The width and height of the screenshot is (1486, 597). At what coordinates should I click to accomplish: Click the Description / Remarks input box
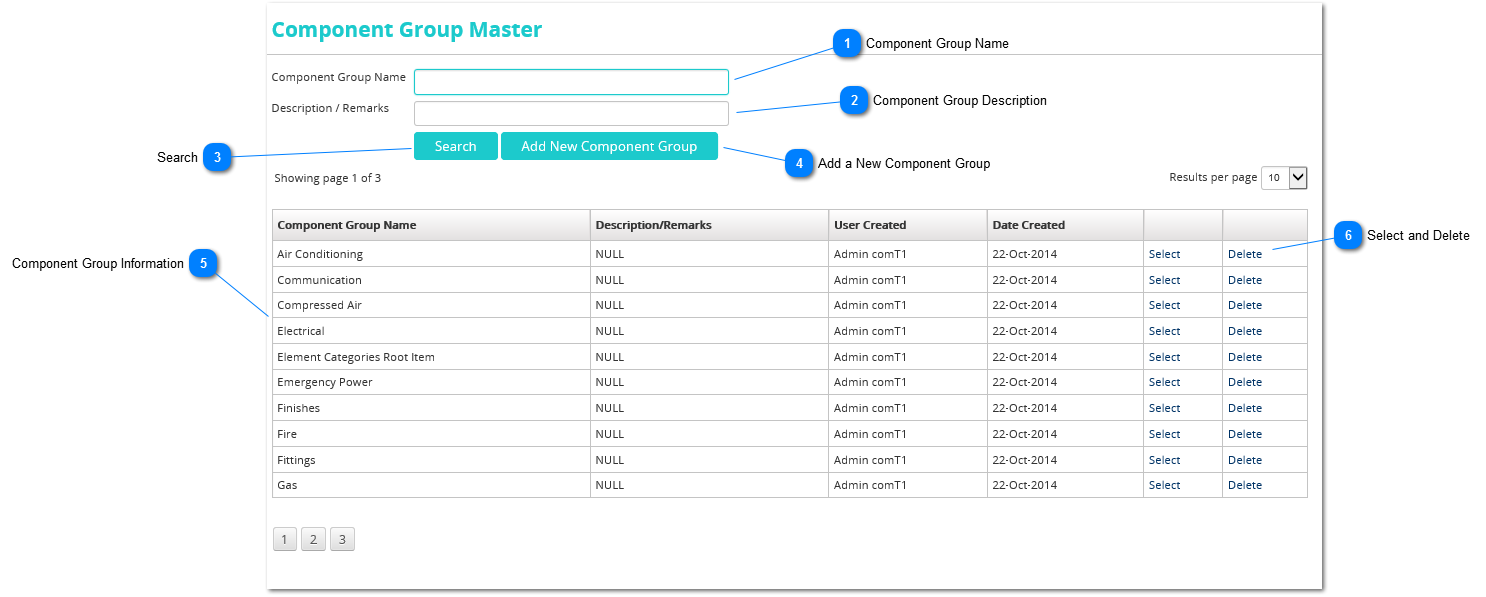click(x=571, y=113)
